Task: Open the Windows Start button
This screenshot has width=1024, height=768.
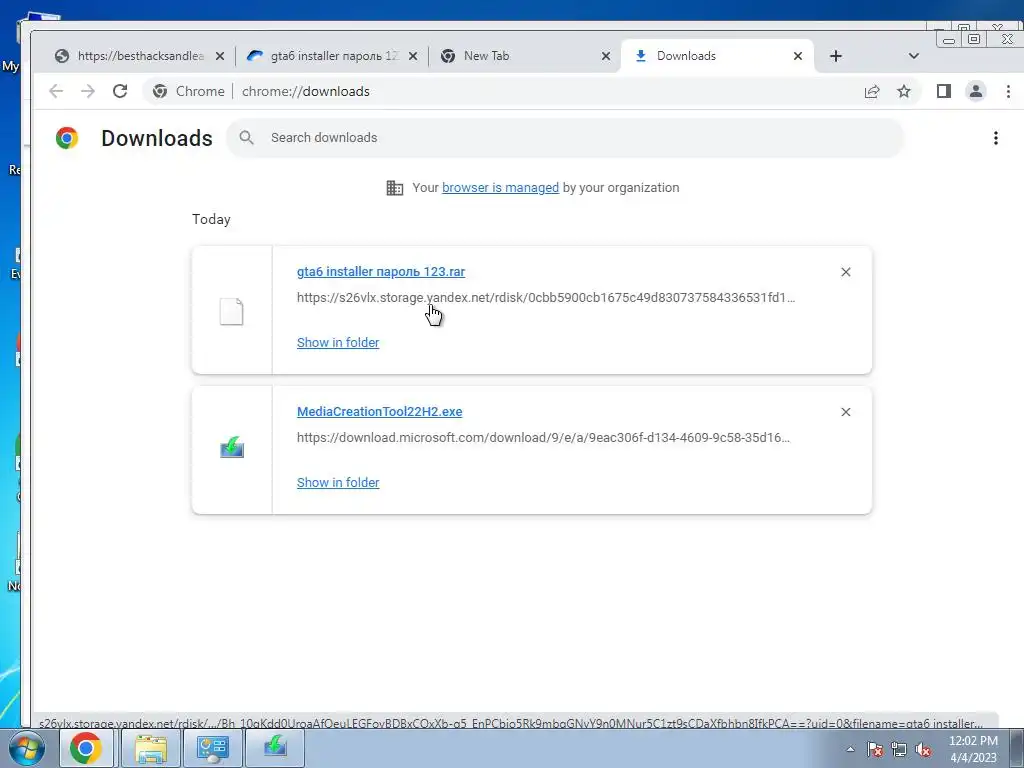Action: 26,748
